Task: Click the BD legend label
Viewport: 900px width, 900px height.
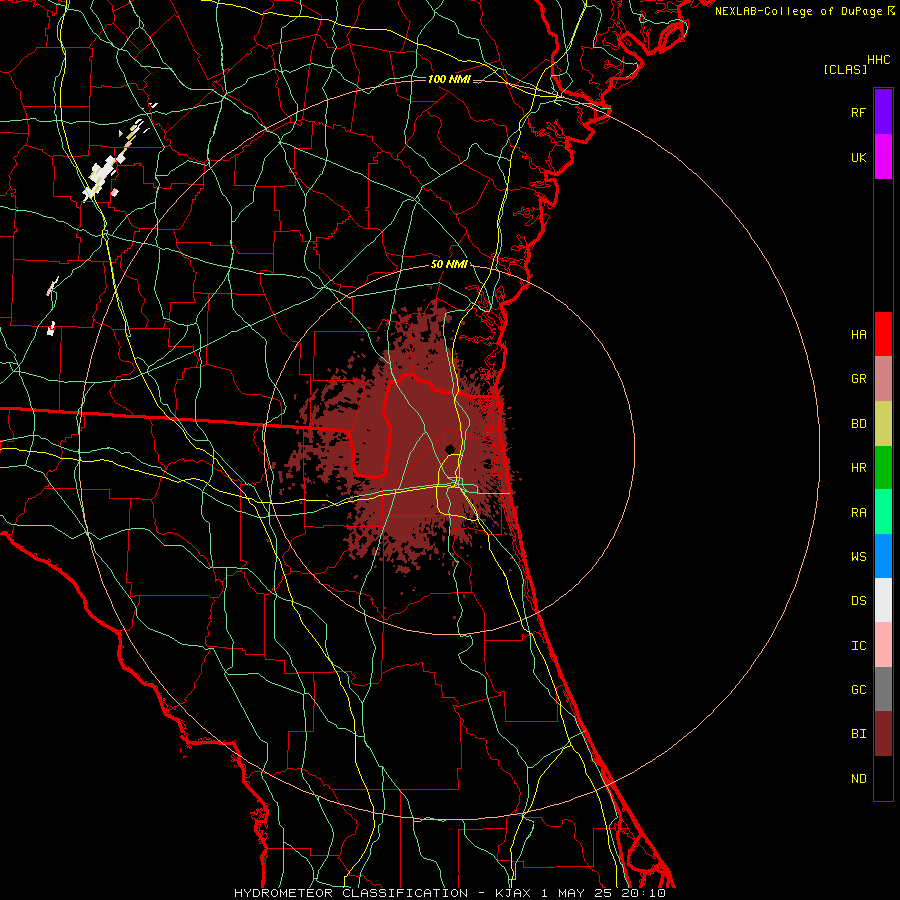Action: tap(858, 424)
